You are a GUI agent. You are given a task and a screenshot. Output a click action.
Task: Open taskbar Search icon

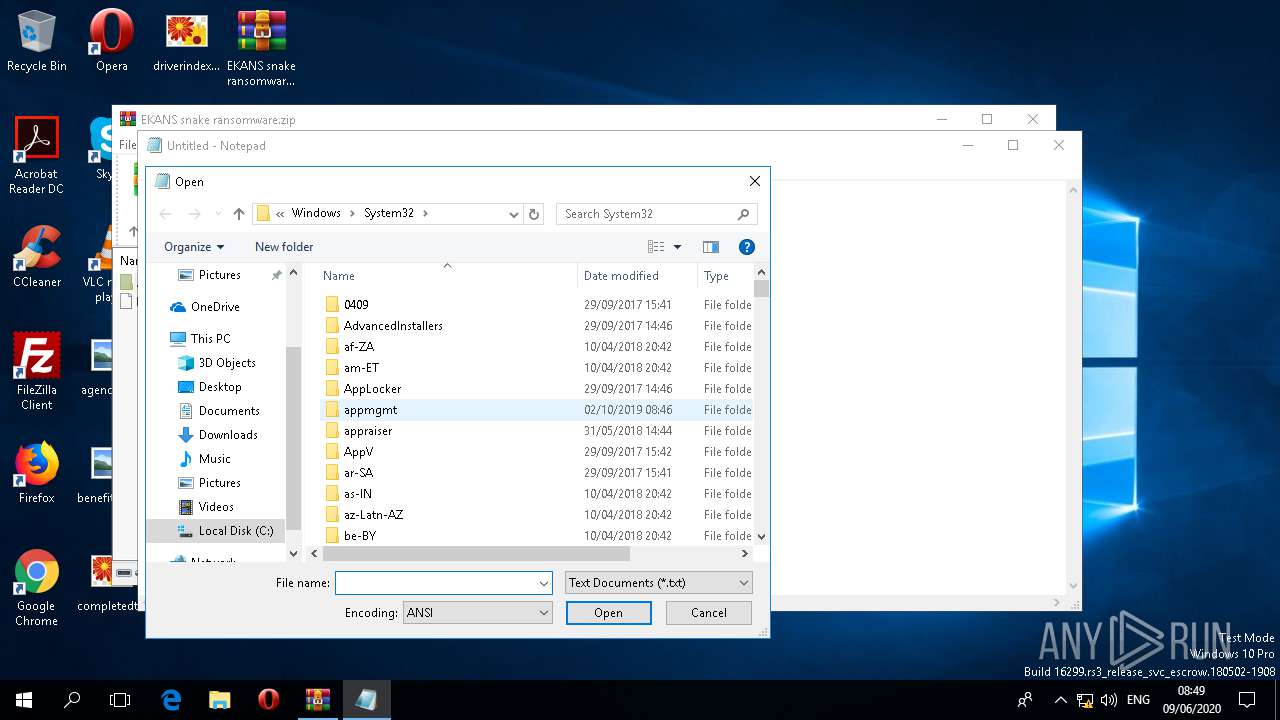(x=72, y=700)
